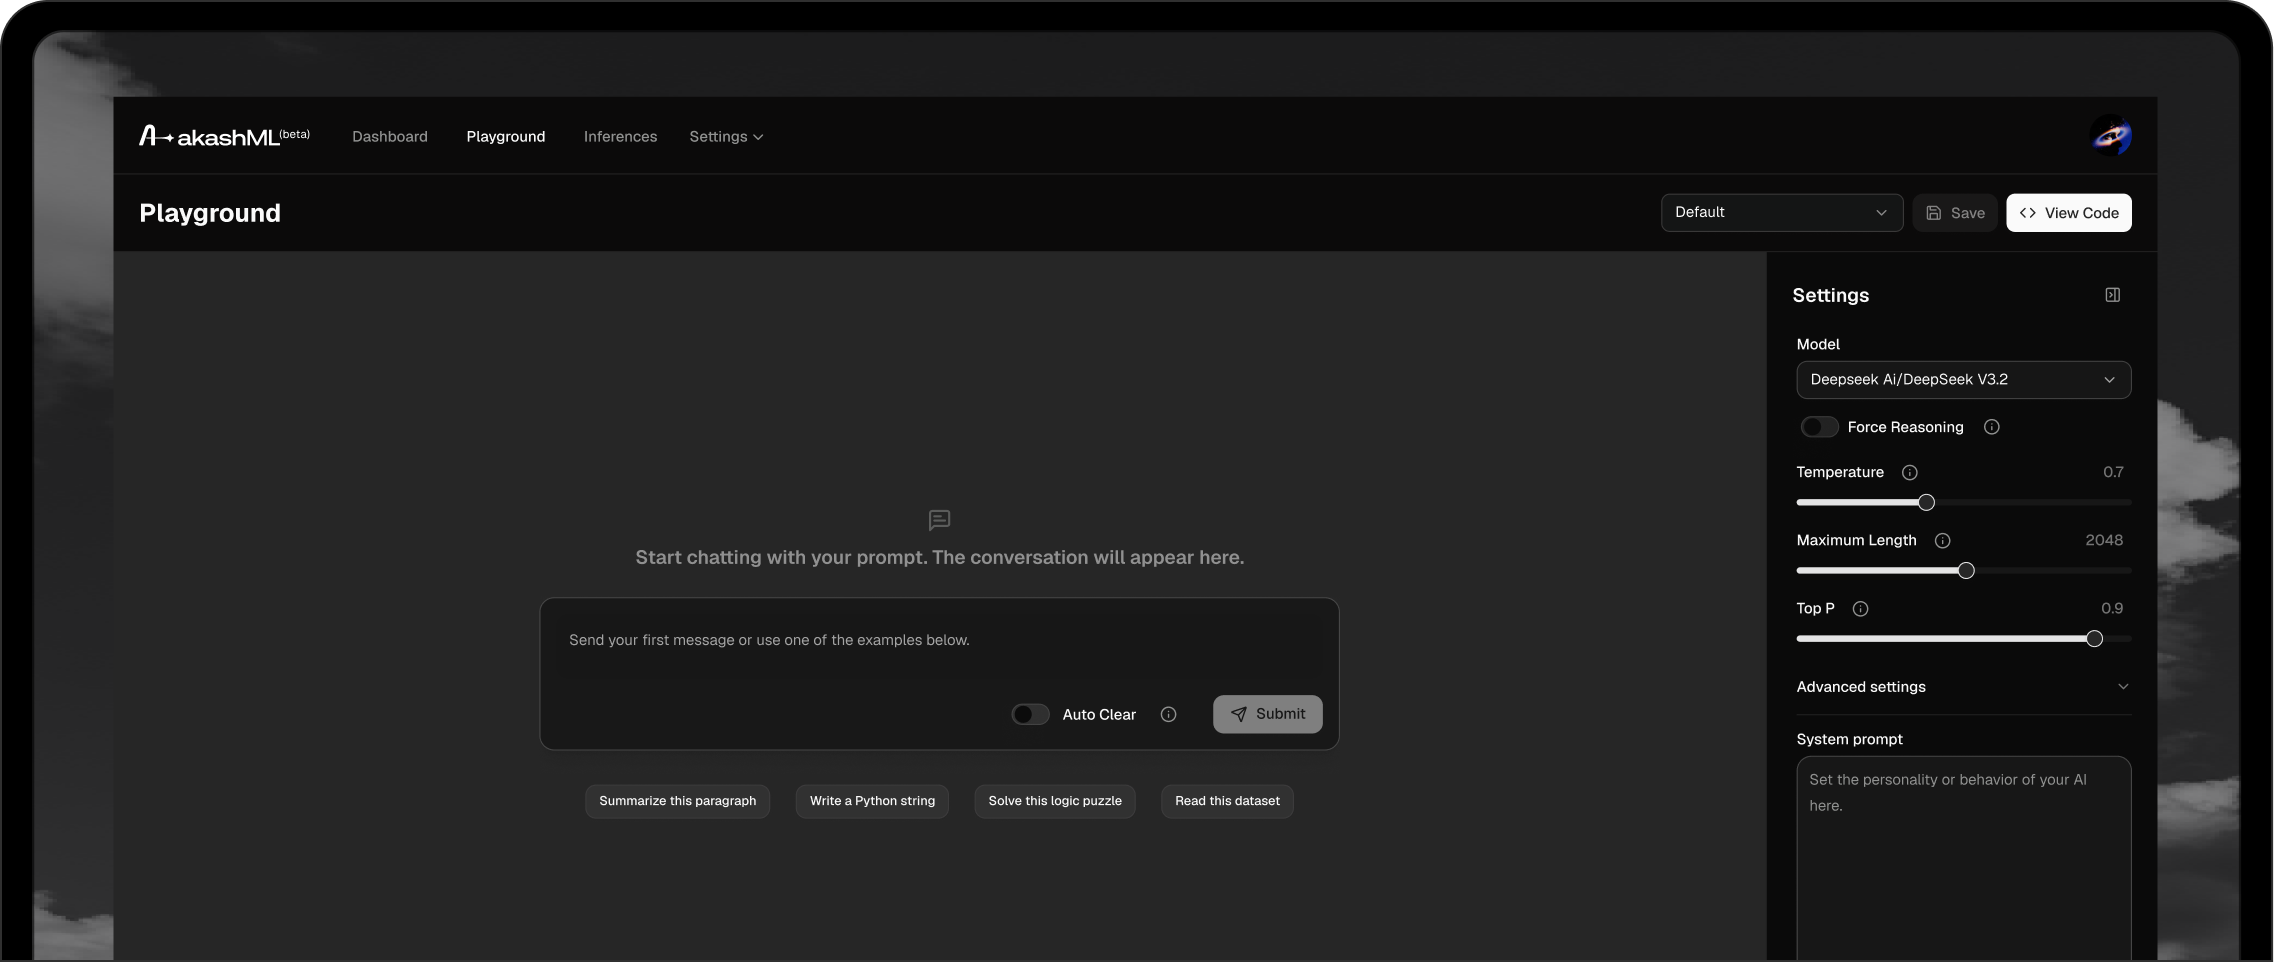Switch to the Inferences tab
This screenshot has width=2274, height=962.
click(x=620, y=137)
